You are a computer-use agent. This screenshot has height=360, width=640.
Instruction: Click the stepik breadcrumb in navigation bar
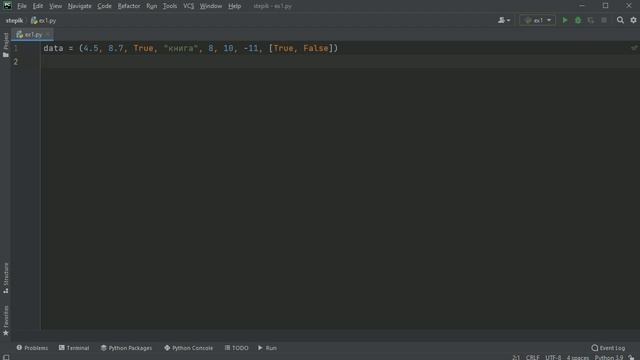(x=14, y=20)
